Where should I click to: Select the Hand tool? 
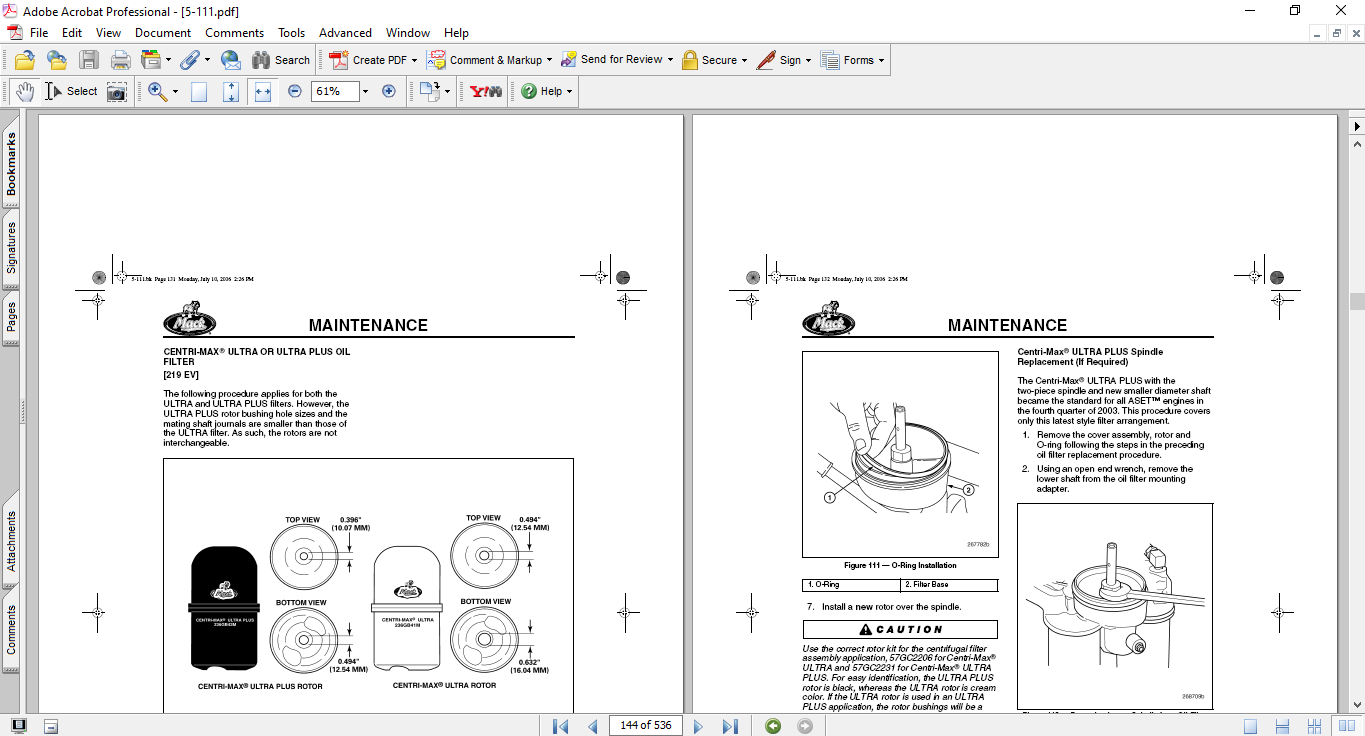(x=24, y=91)
